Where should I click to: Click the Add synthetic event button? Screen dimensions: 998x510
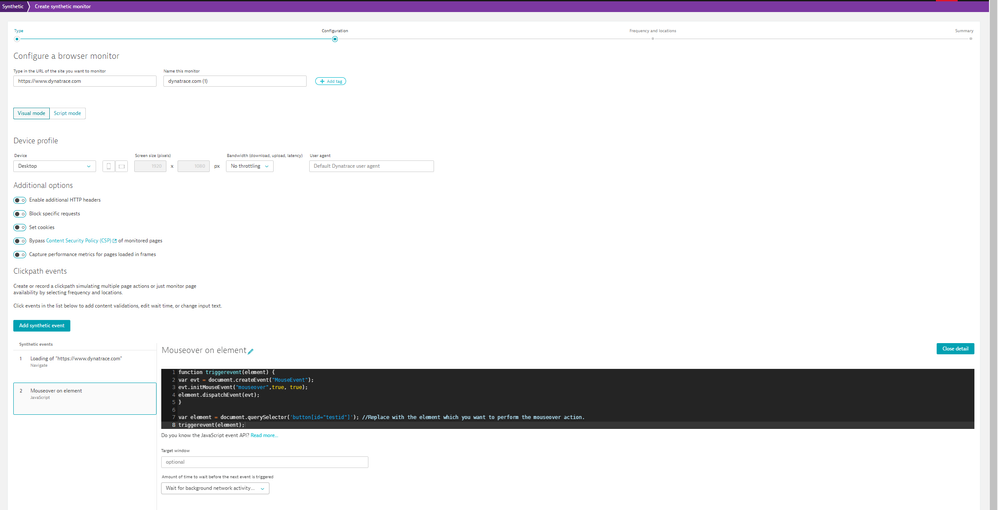point(42,326)
